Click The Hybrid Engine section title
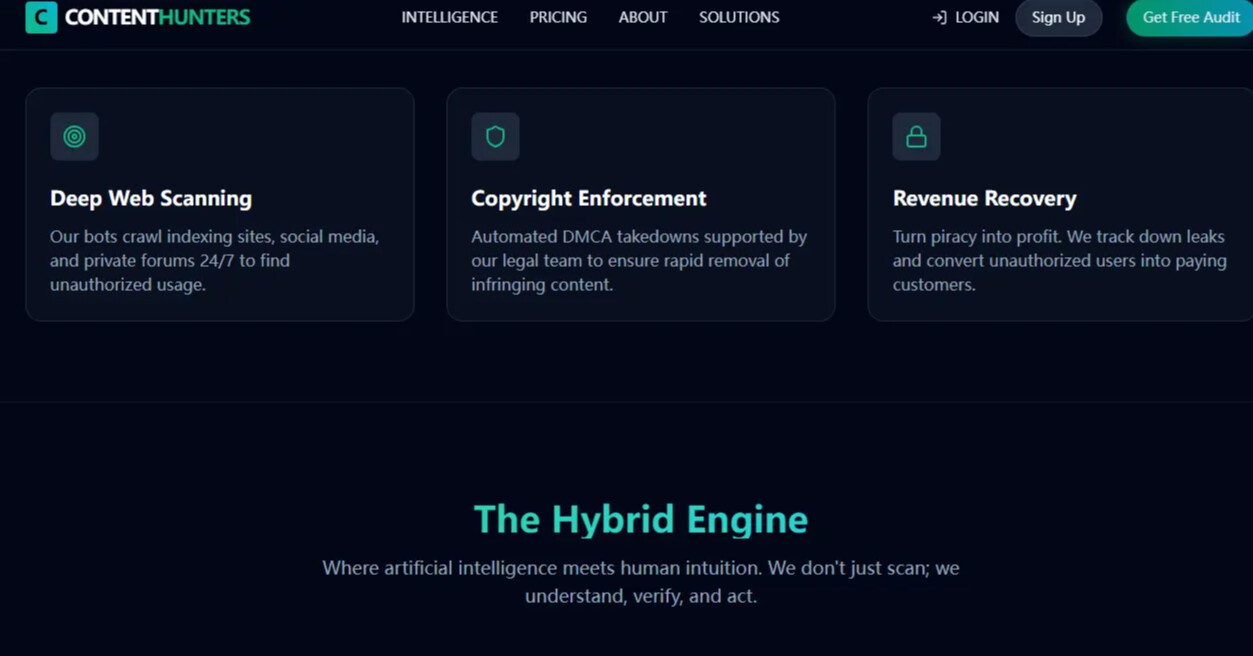Viewport: 1253px width, 656px height. pyautogui.click(x=640, y=519)
